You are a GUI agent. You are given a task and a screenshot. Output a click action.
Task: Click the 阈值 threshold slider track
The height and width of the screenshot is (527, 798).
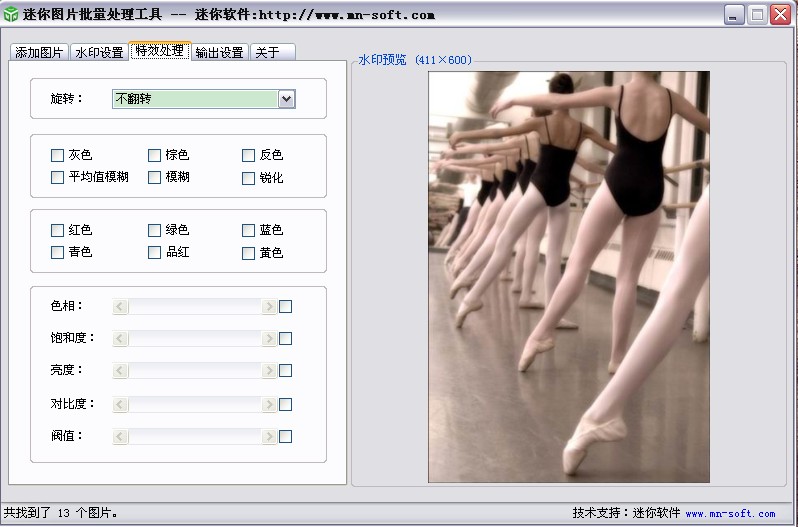[x=194, y=436]
